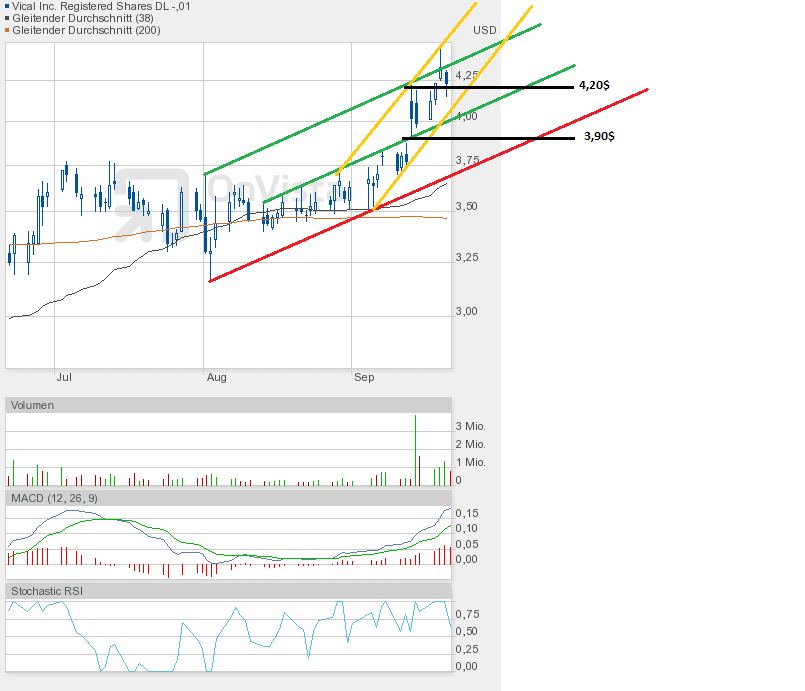Click the tallest green volume spike in September
Viewport: 805px width, 691px height.
click(415, 450)
